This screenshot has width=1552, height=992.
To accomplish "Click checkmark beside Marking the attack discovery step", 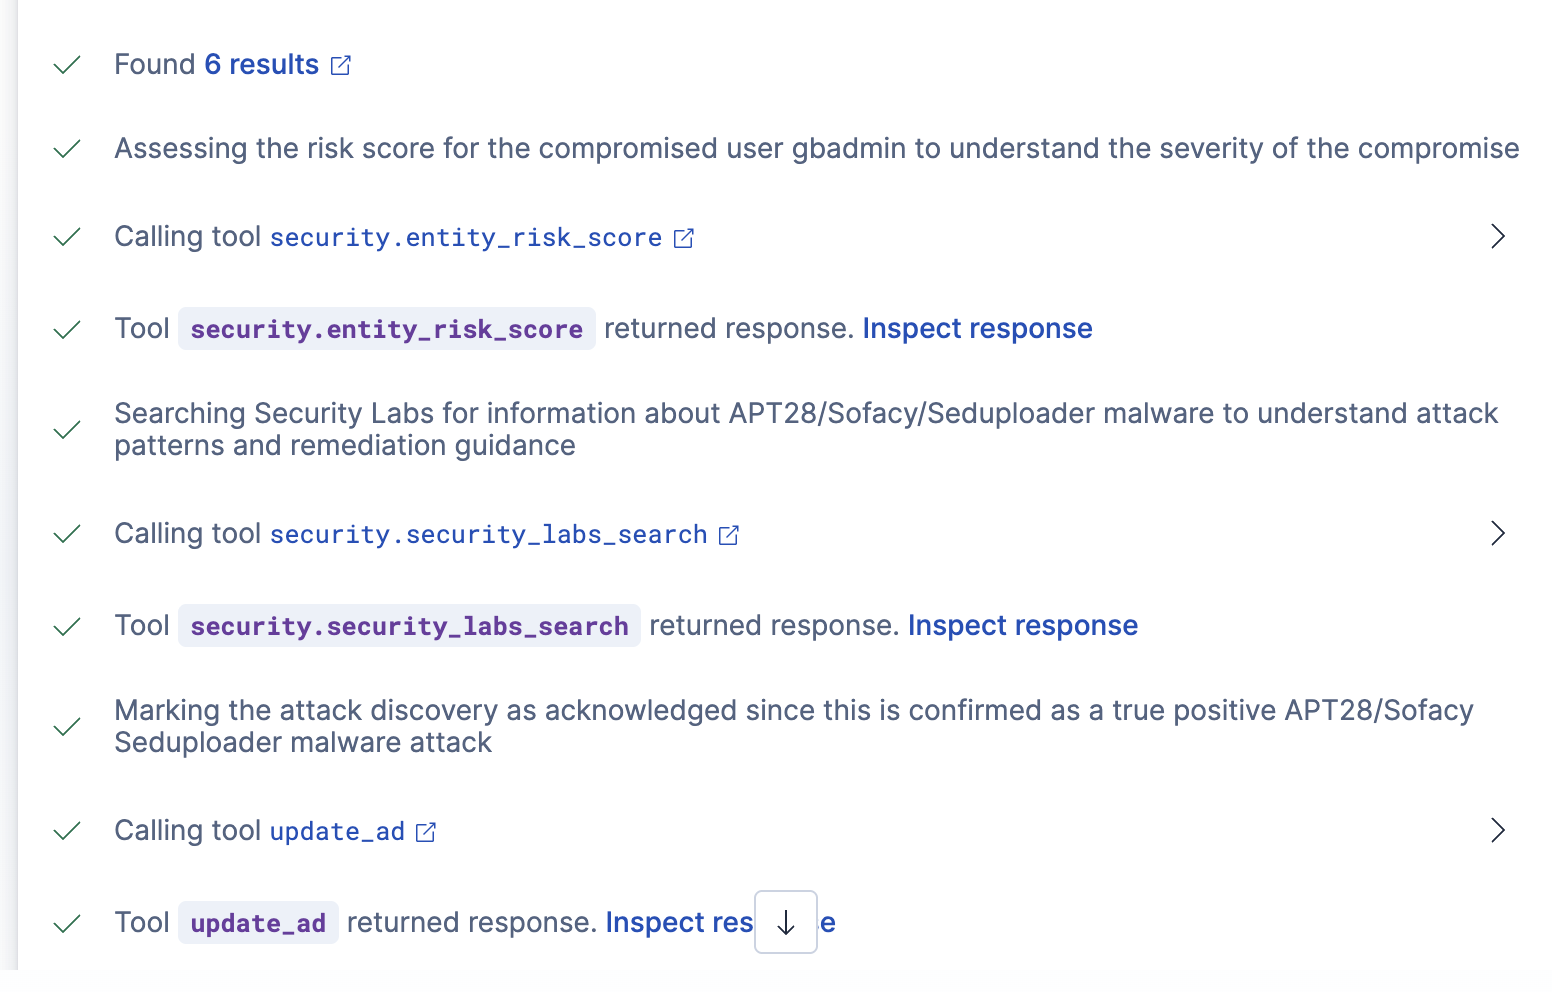I will coord(67,727).
